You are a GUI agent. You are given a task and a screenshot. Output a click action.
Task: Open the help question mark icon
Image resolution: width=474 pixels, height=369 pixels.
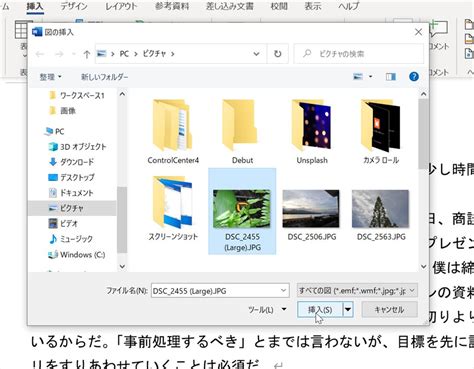tap(414, 77)
